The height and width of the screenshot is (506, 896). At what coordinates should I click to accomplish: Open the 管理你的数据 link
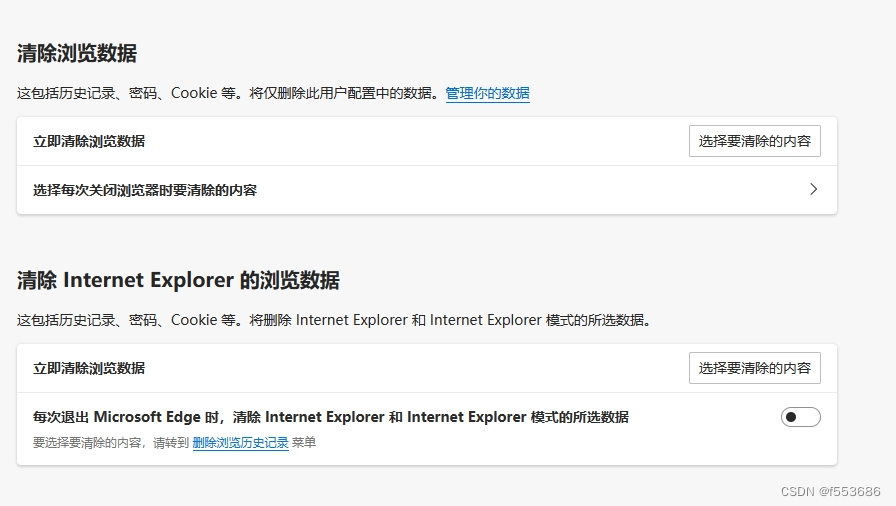coord(487,93)
